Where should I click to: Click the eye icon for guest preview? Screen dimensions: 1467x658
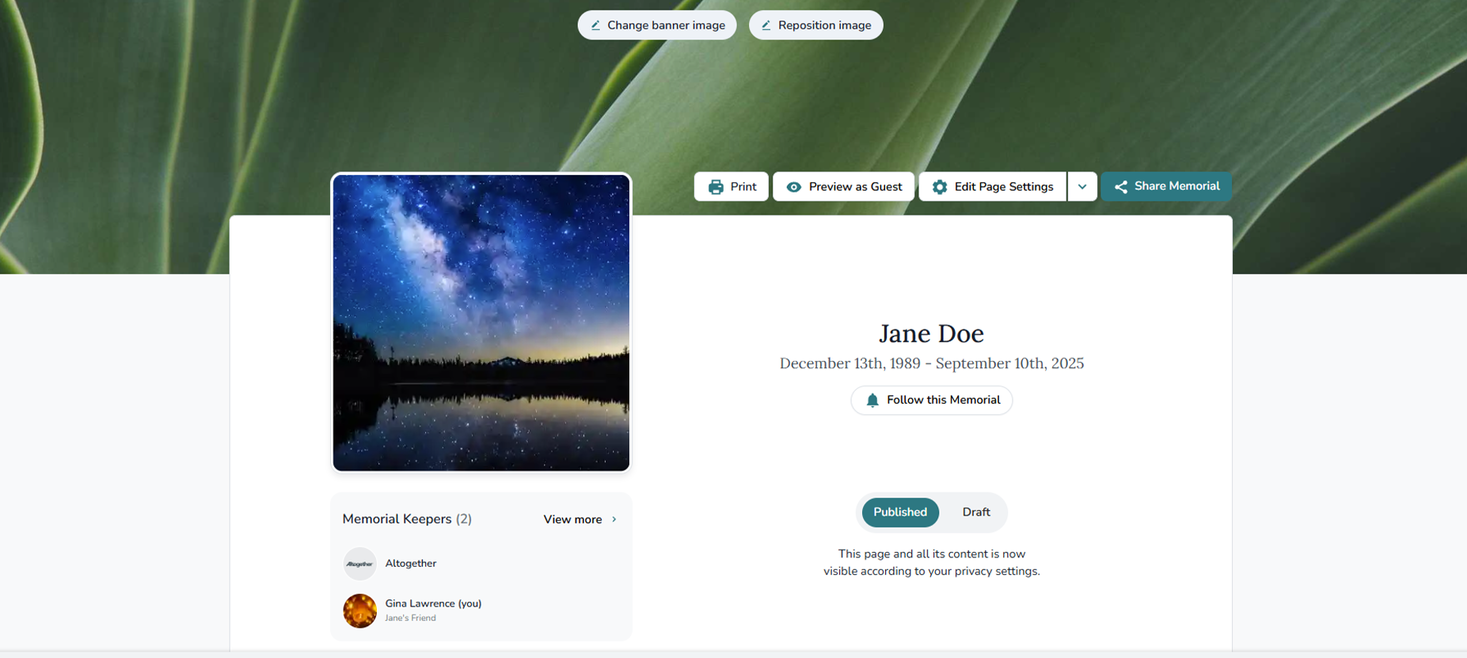pos(794,187)
